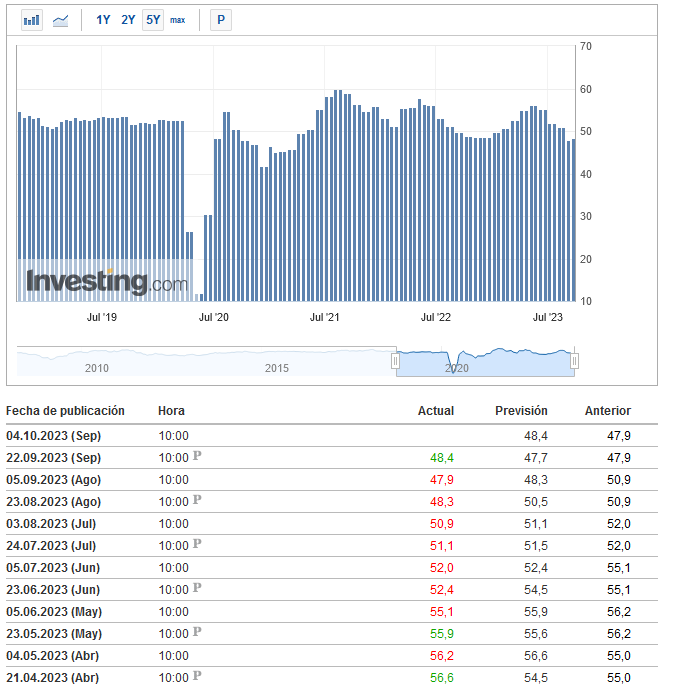Click the forecast value 47,7

[536, 458]
